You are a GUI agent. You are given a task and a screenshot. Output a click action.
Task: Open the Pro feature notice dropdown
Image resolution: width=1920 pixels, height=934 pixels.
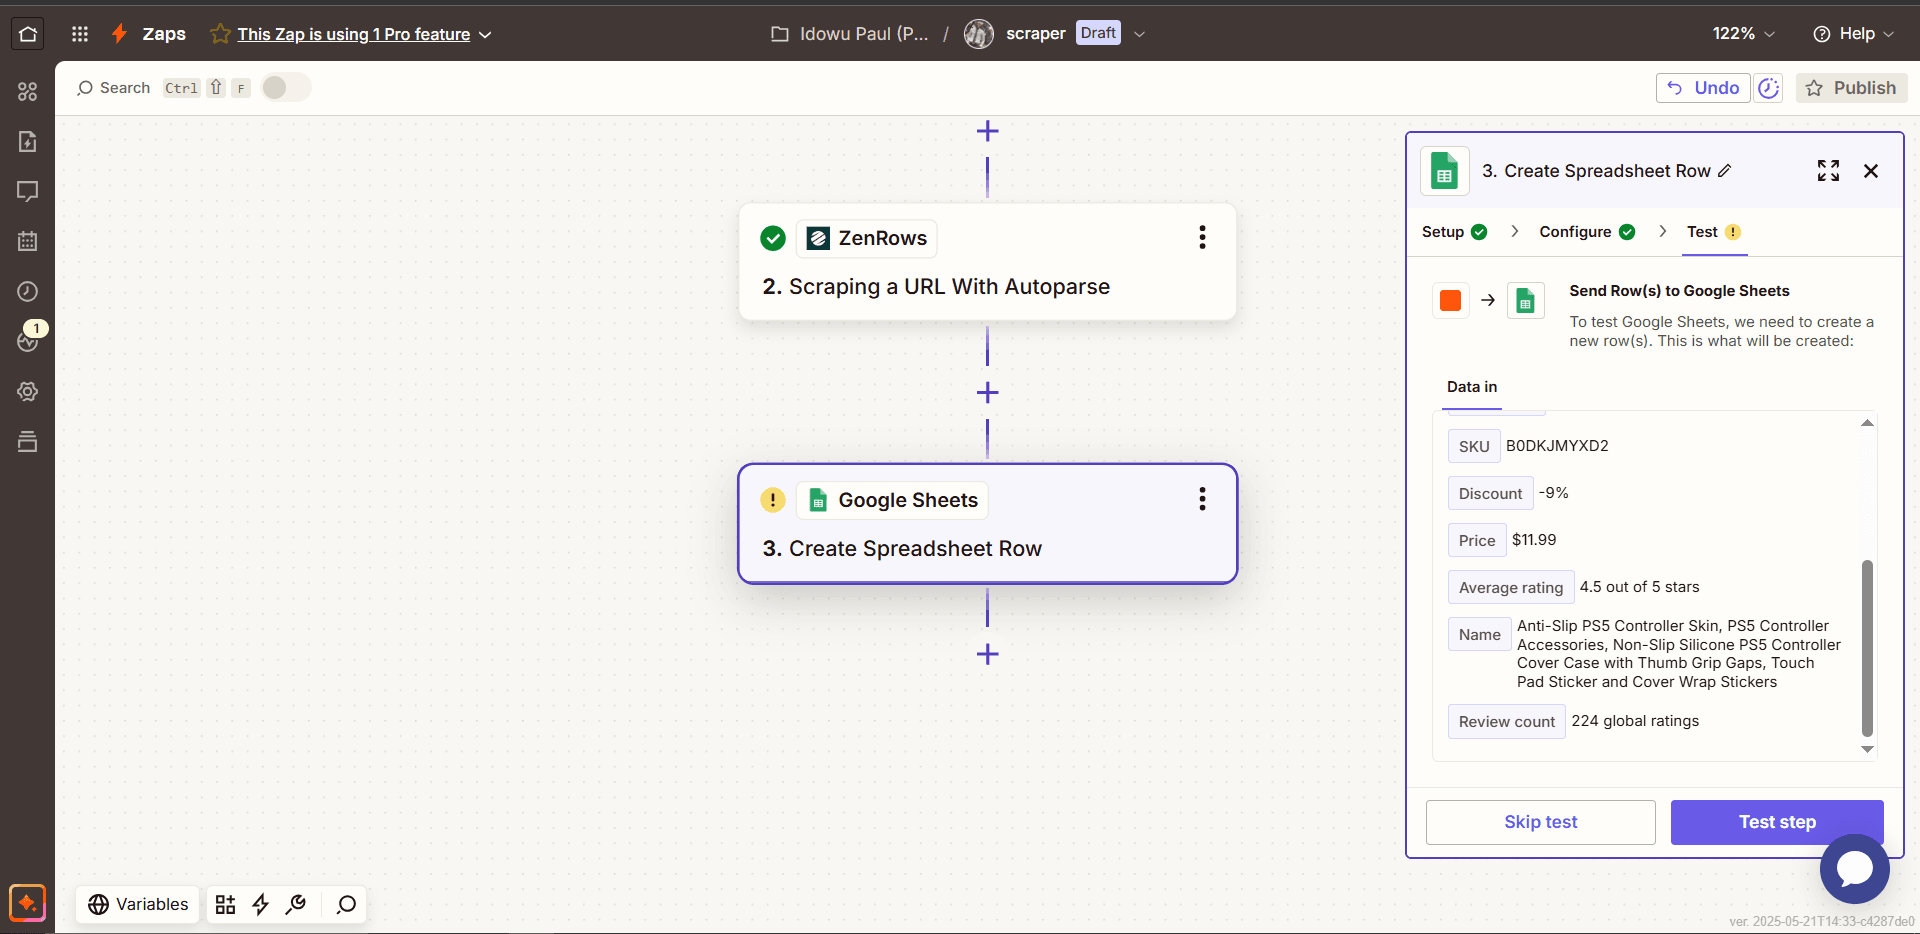(x=485, y=35)
